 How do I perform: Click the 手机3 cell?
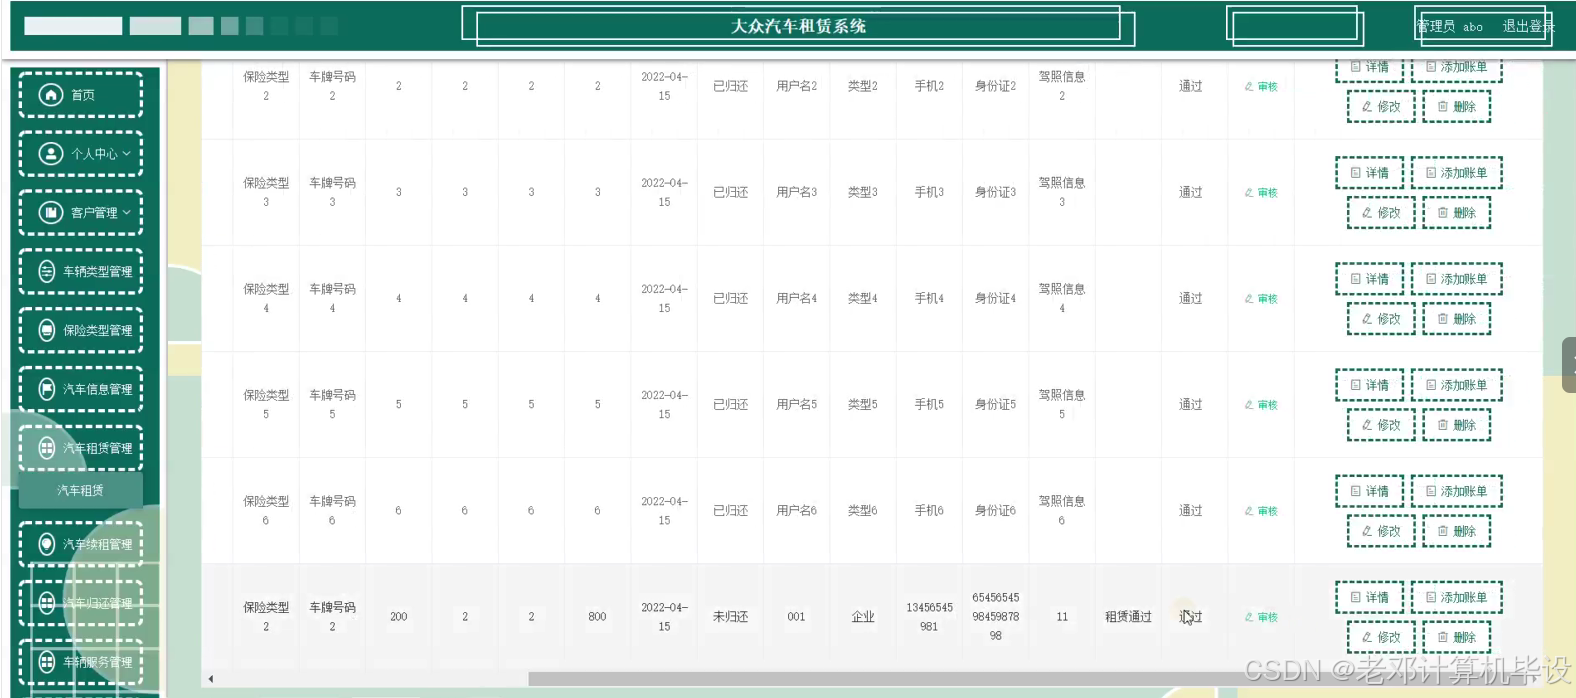coord(929,192)
